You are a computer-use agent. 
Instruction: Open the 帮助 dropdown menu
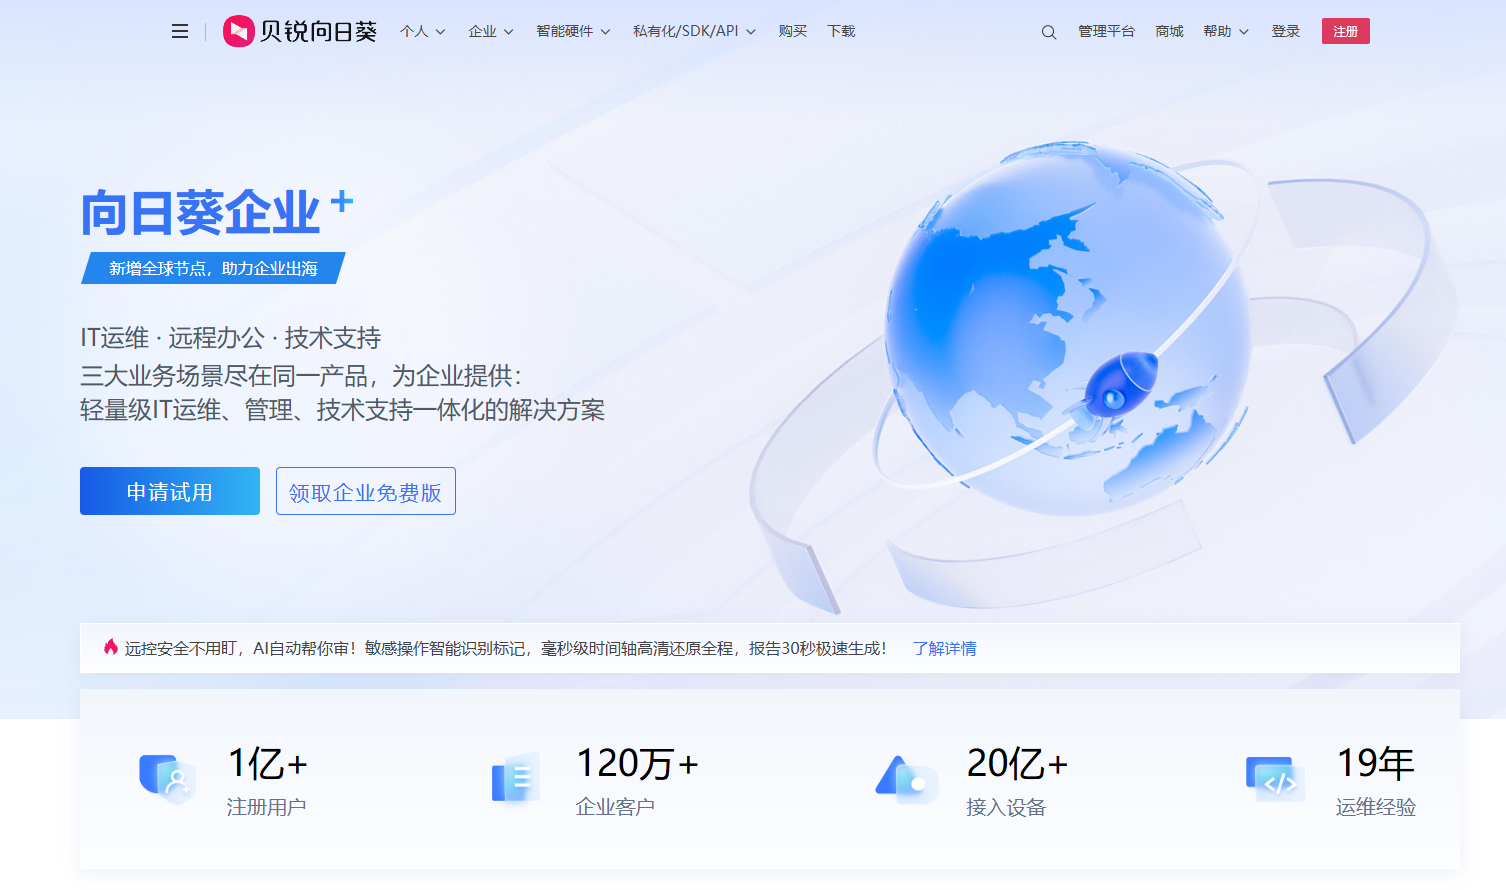coord(1225,31)
